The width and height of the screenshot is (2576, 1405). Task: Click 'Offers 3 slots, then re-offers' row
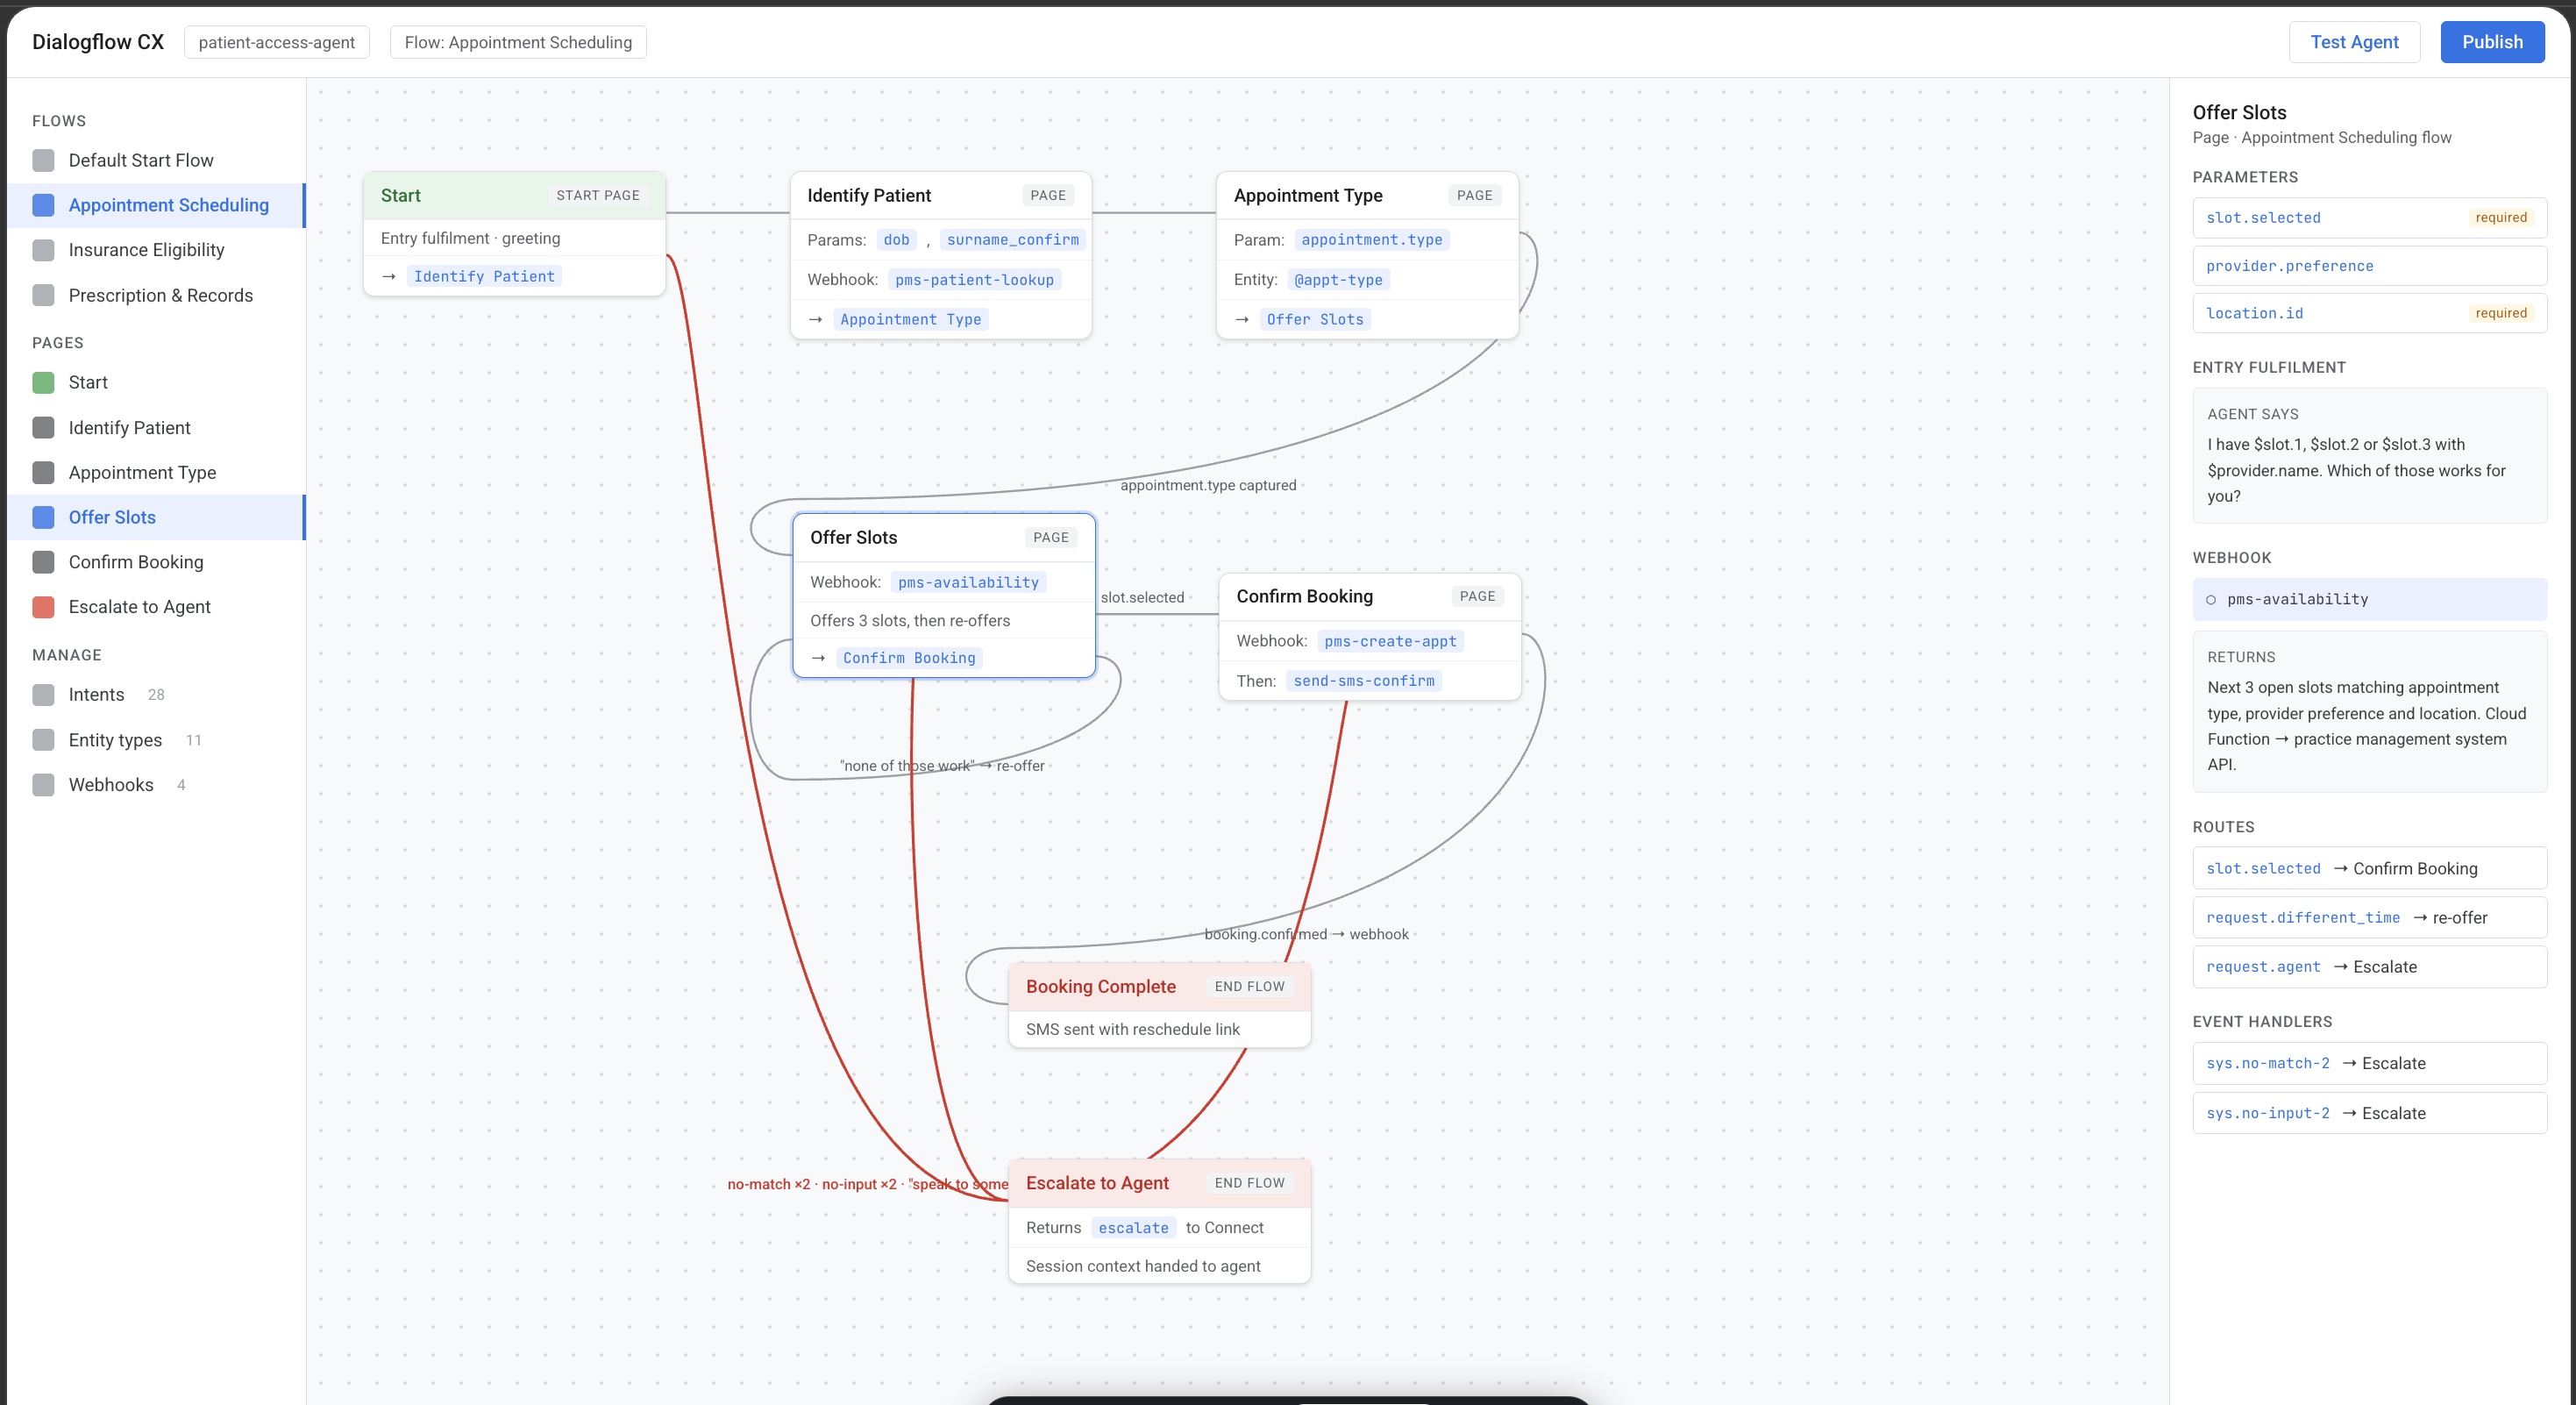pos(943,621)
